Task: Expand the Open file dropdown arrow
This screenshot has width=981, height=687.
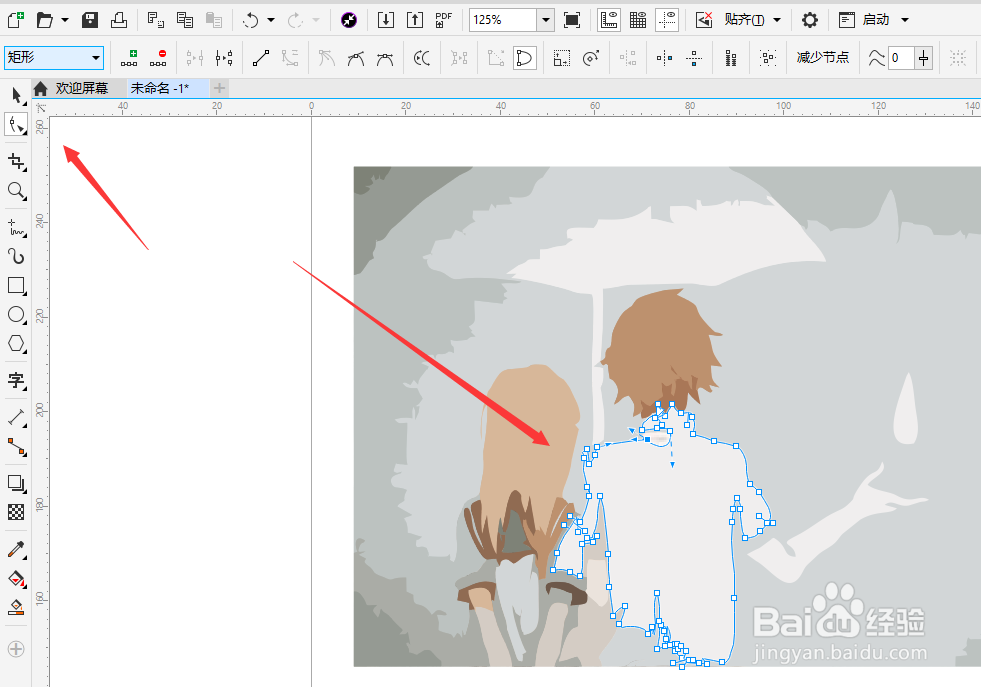Action: (64, 20)
